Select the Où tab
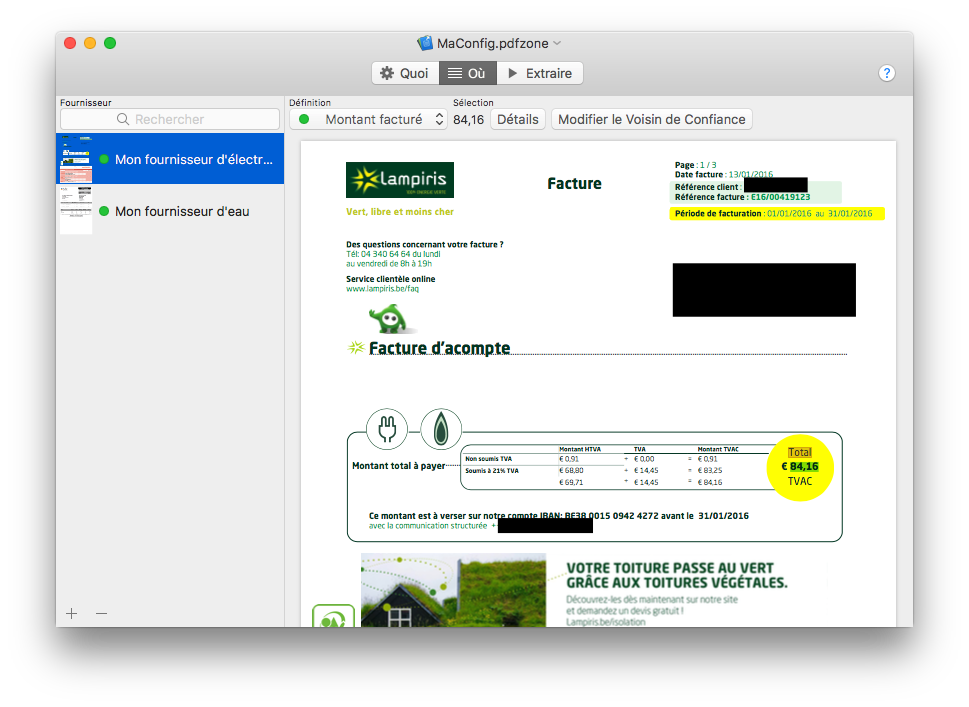The width and height of the screenshot is (969, 707). pyautogui.click(x=467, y=73)
